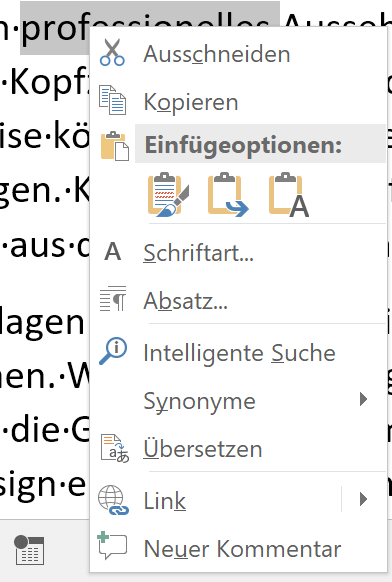Screen dimensions: 392x582
Task: Click the Neuer Kommentar speech bubble icon
Action: [112, 546]
